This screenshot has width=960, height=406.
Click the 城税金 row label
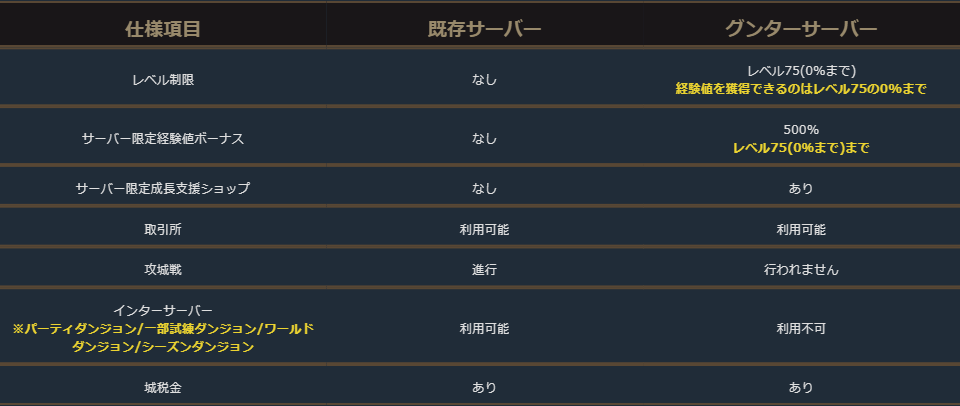(163, 387)
